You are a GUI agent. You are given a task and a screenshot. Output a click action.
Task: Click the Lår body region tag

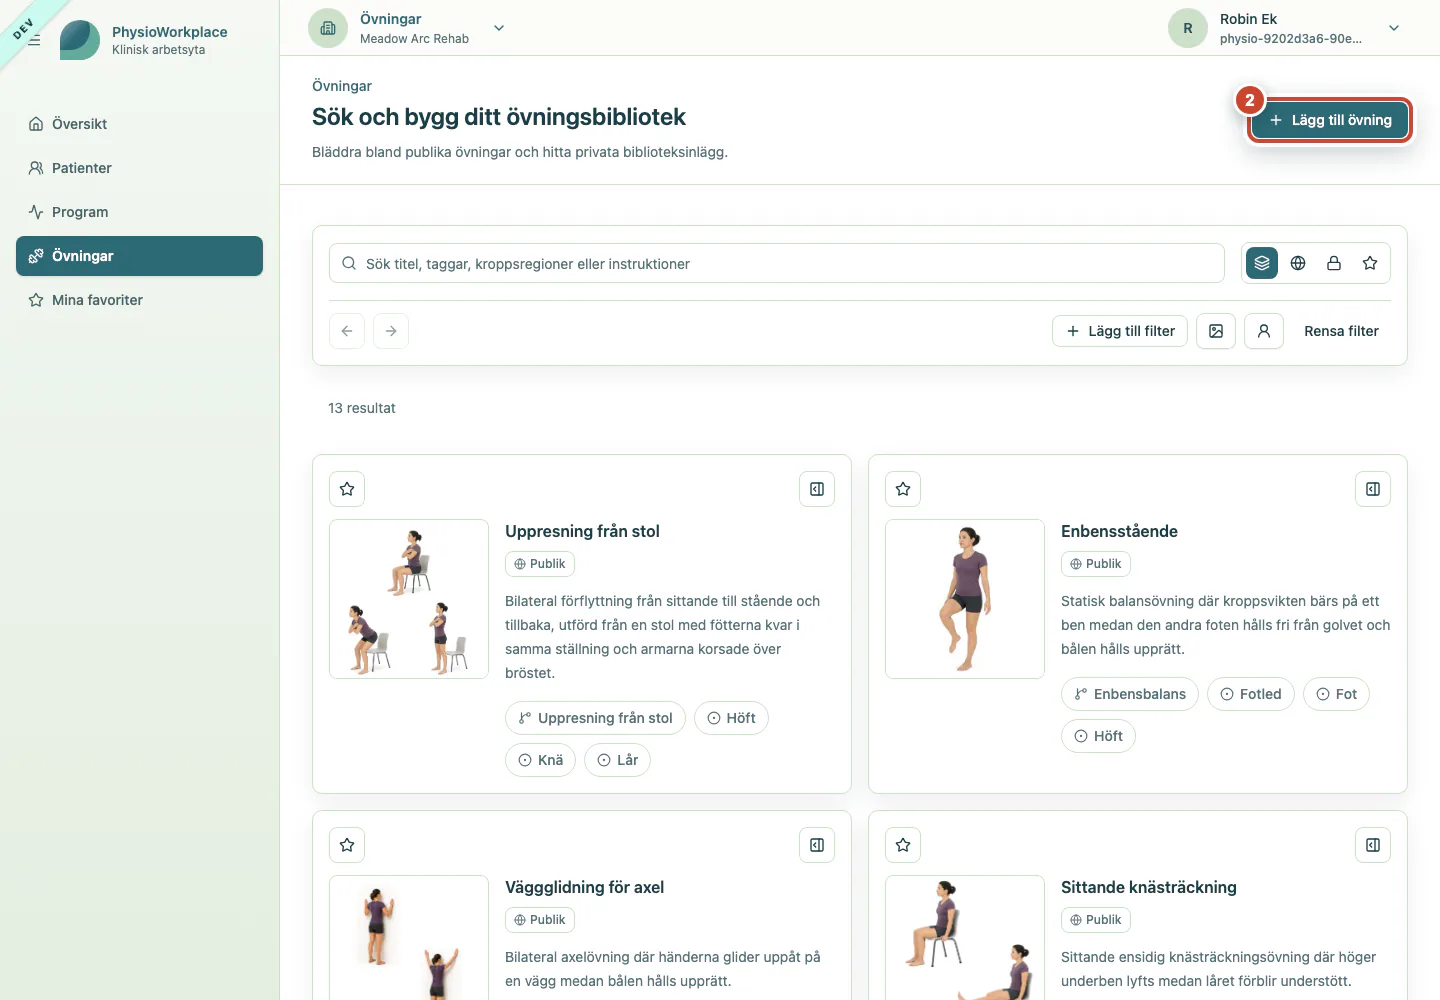(x=617, y=760)
